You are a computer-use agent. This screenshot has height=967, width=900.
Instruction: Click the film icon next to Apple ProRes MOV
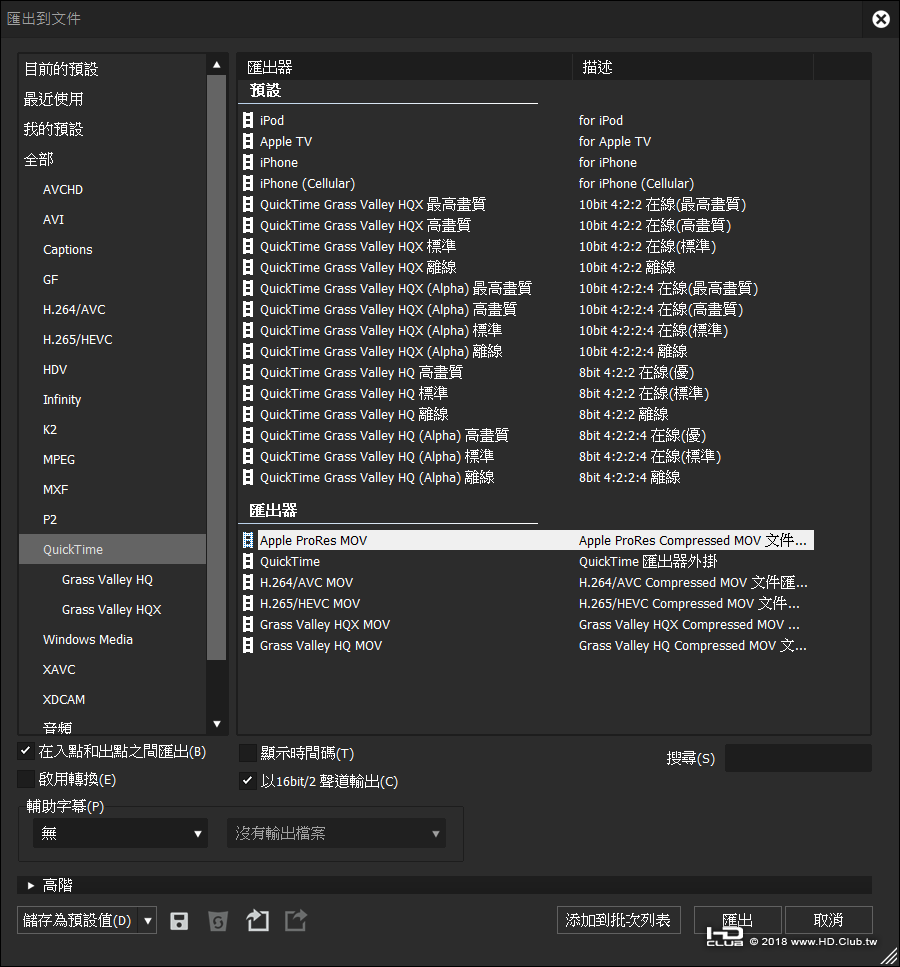[248, 540]
